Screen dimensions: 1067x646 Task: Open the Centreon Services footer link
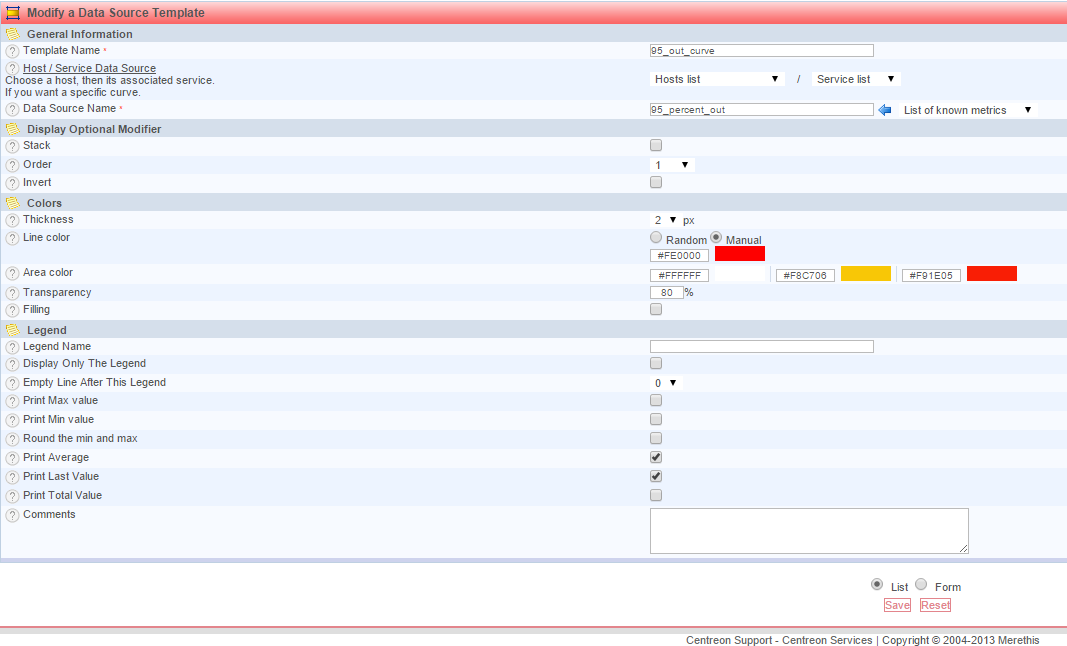[x=827, y=640]
